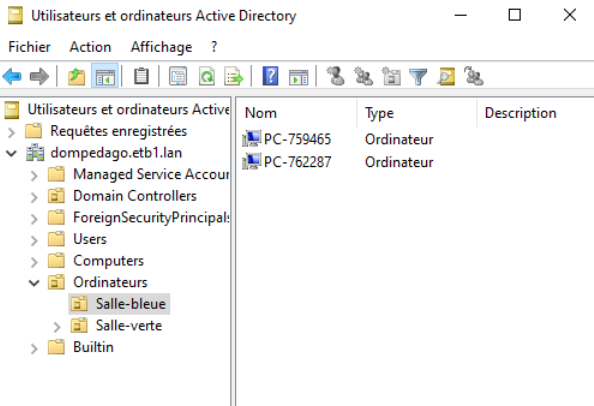594x406 pixels.
Task: Expand the Users container
Action: [x=34, y=240]
